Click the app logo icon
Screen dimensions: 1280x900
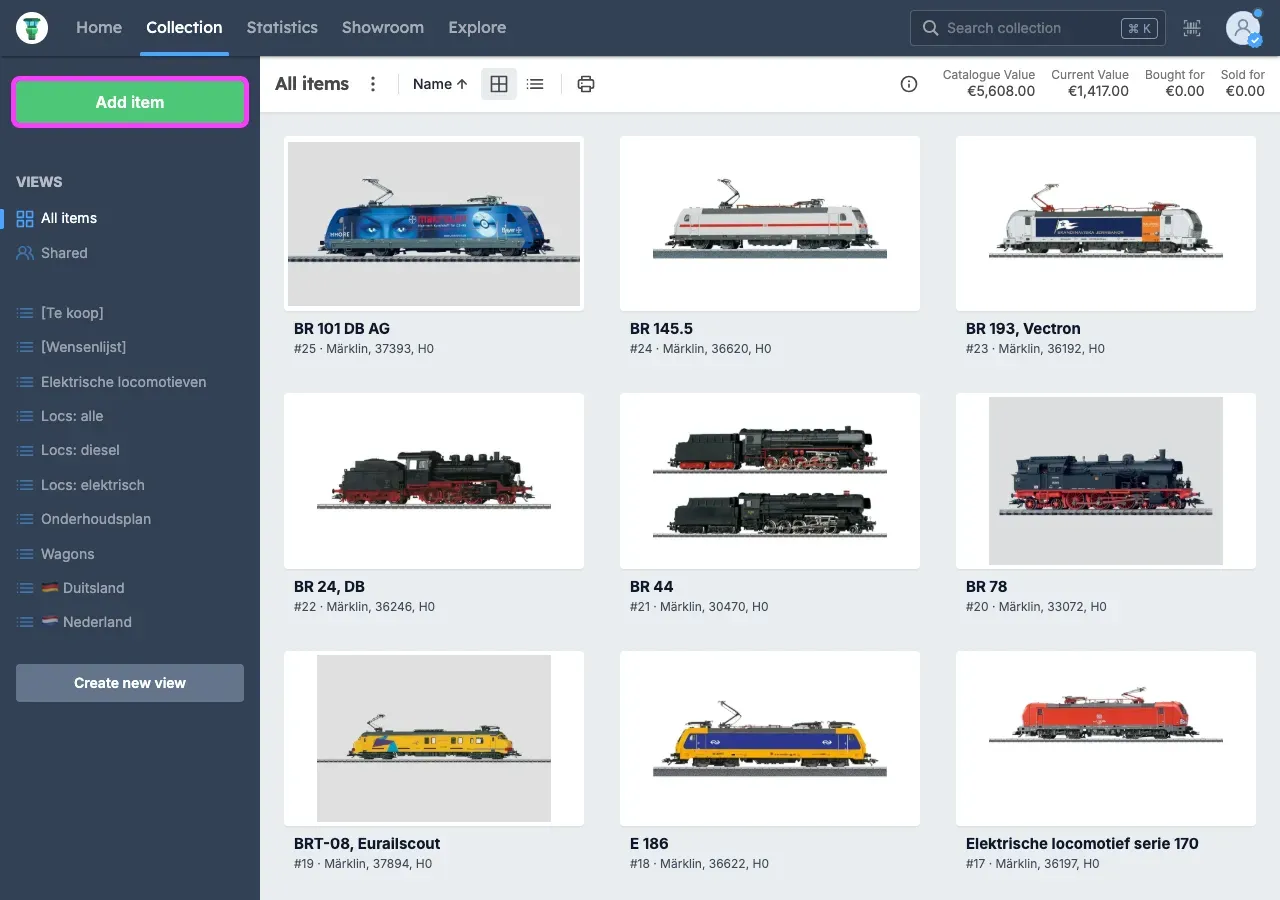33,28
